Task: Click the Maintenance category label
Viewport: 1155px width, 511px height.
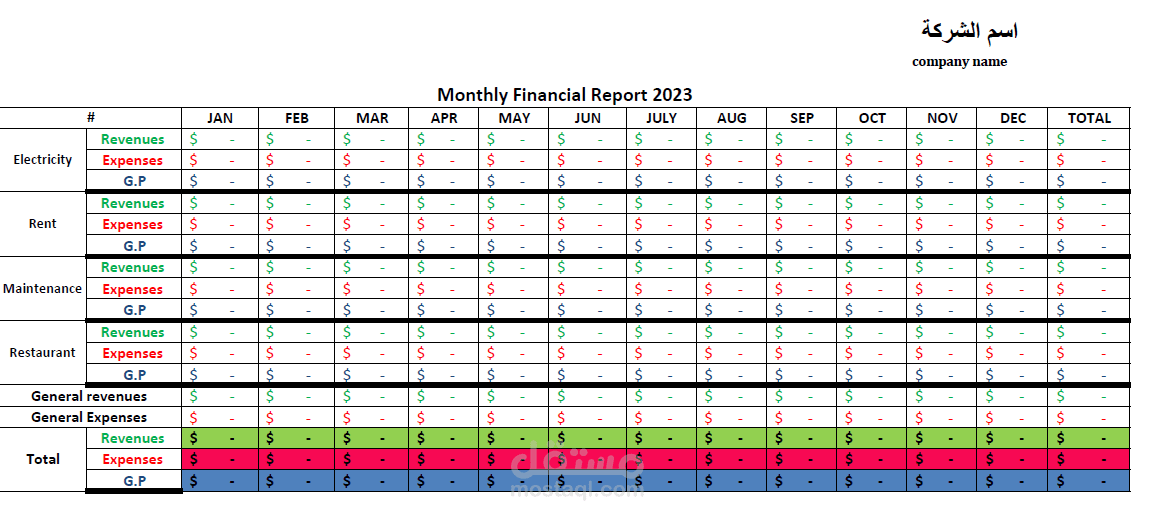Action: pos(43,289)
